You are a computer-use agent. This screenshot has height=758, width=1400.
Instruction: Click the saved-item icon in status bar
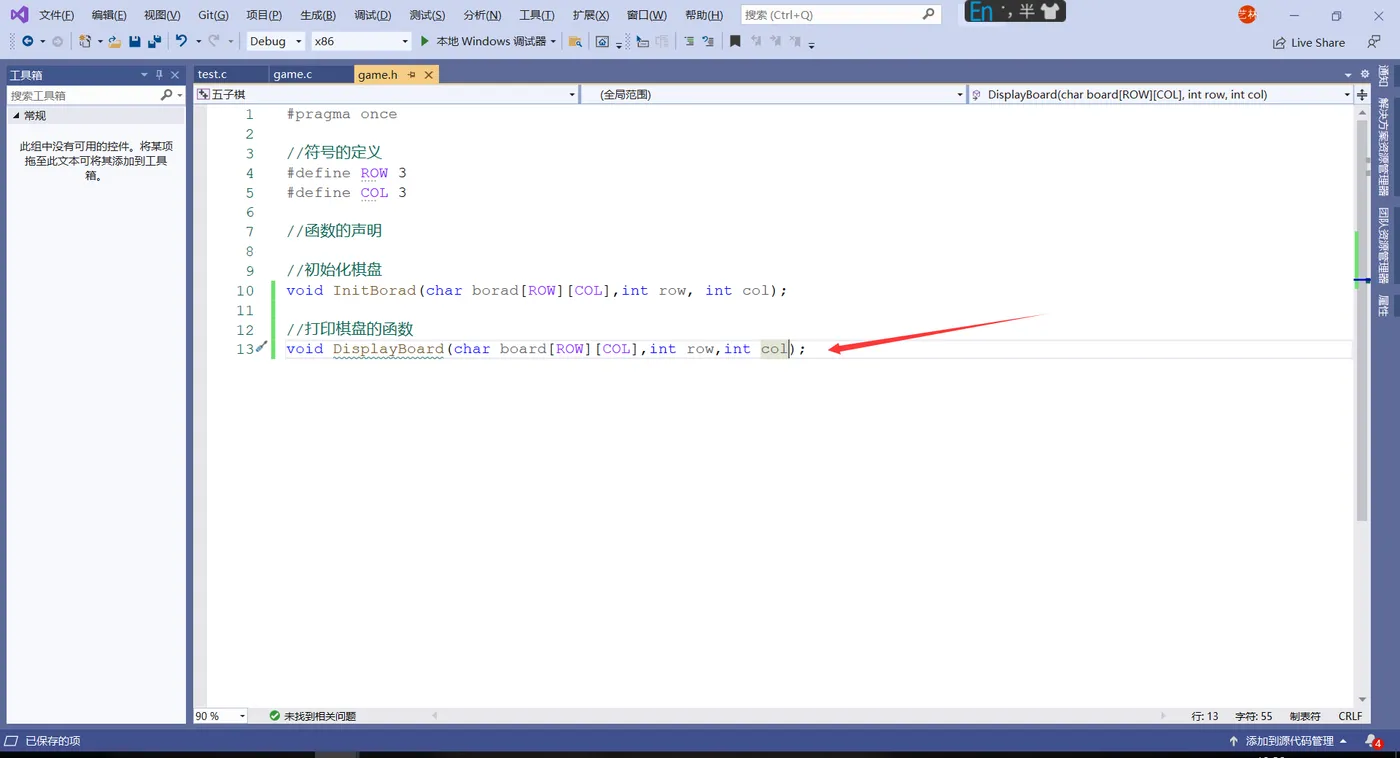pos(11,741)
